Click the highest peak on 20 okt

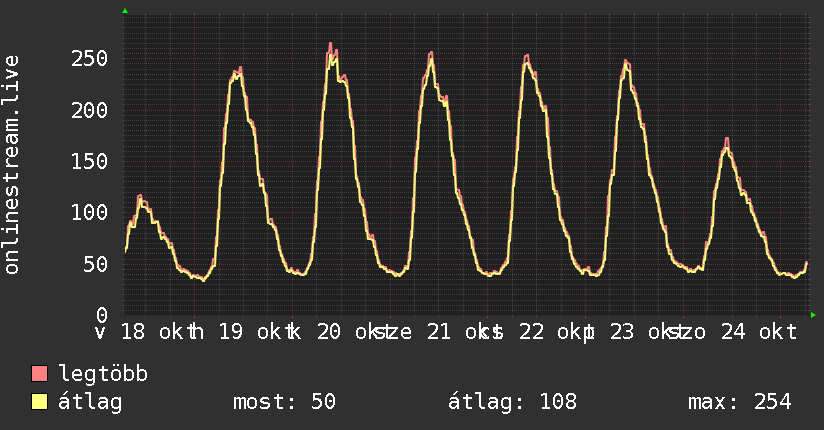tap(331, 44)
